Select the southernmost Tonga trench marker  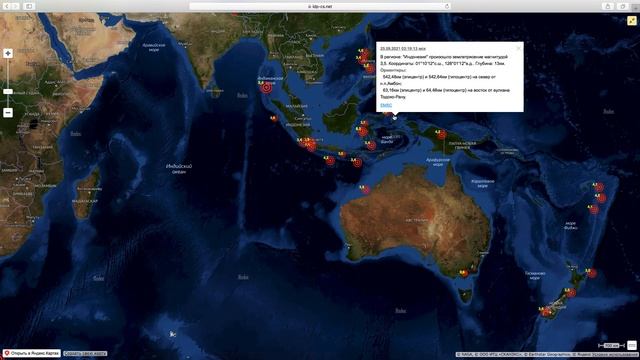coord(594,210)
